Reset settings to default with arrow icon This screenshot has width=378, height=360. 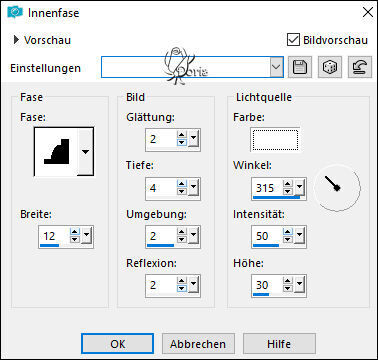point(360,67)
